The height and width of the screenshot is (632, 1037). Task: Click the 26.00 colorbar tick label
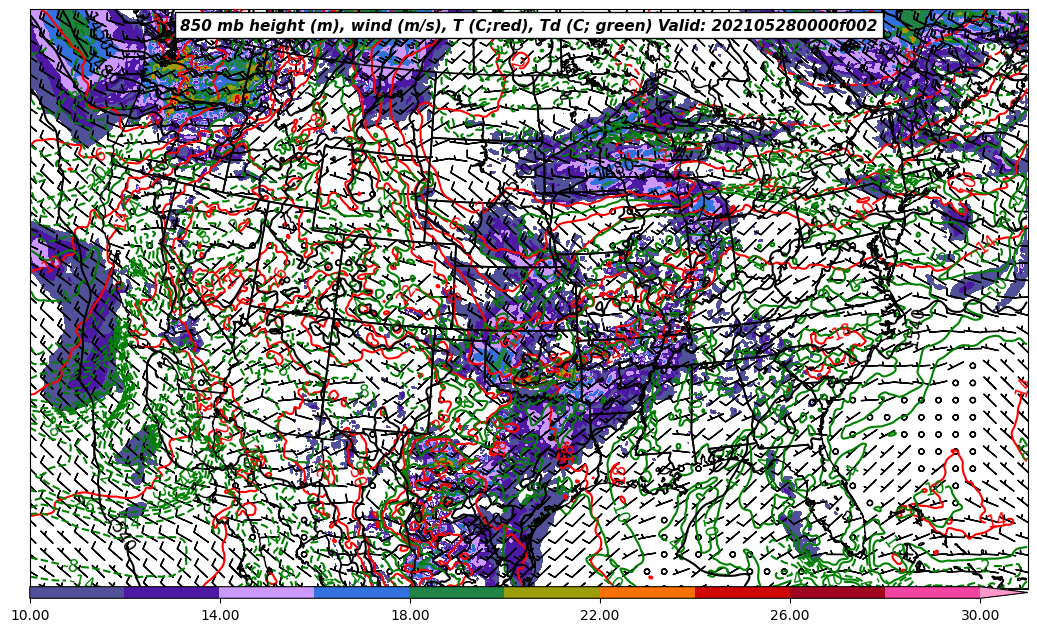(790, 615)
